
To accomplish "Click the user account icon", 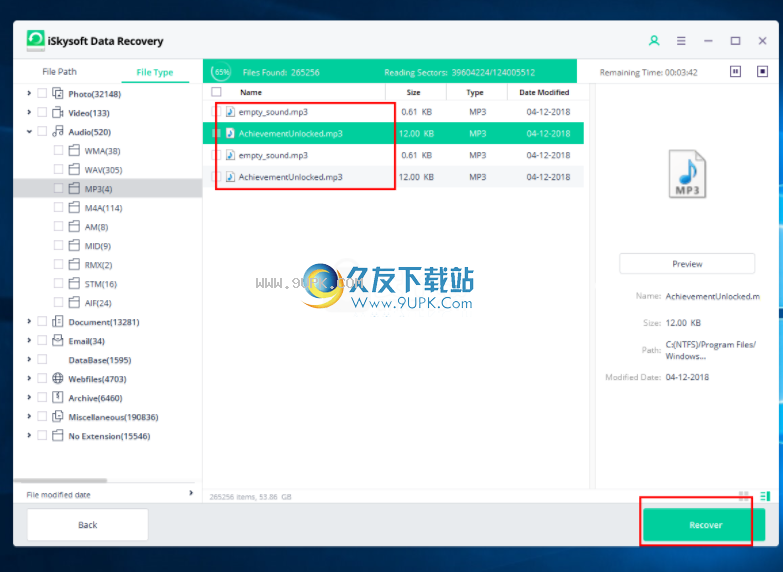I will [x=654, y=41].
